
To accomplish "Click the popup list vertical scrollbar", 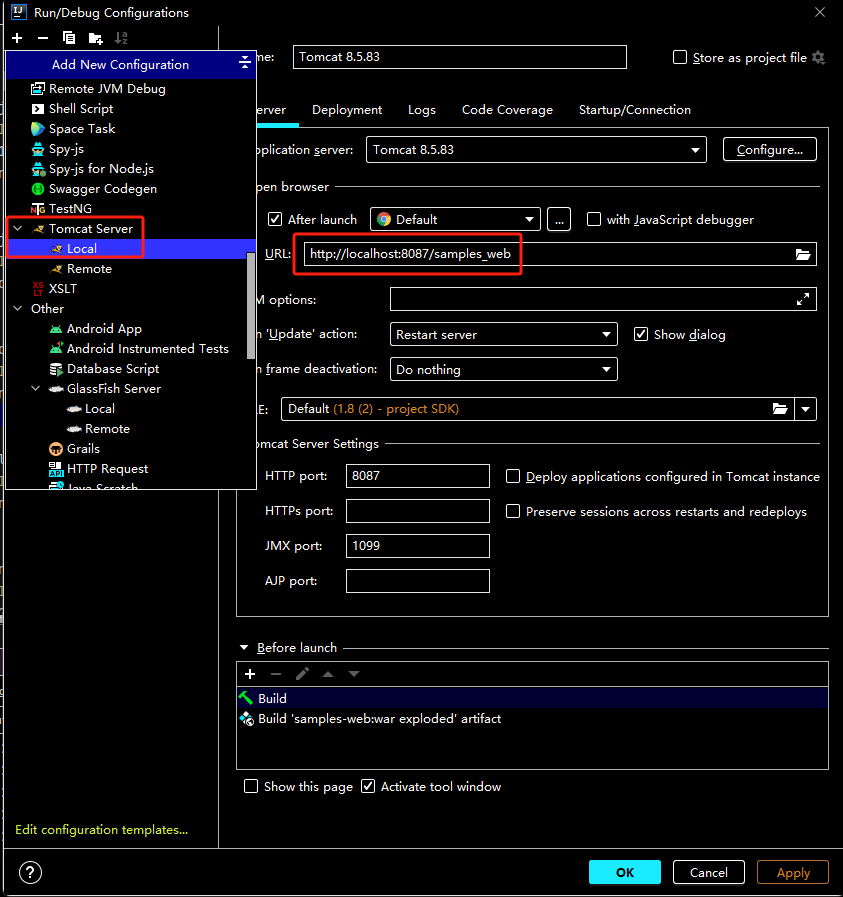I will coord(250,306).
